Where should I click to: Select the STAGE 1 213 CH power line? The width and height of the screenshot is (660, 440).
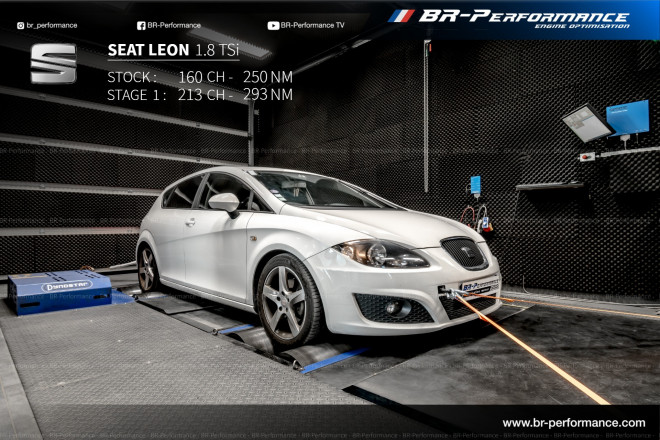199,95
